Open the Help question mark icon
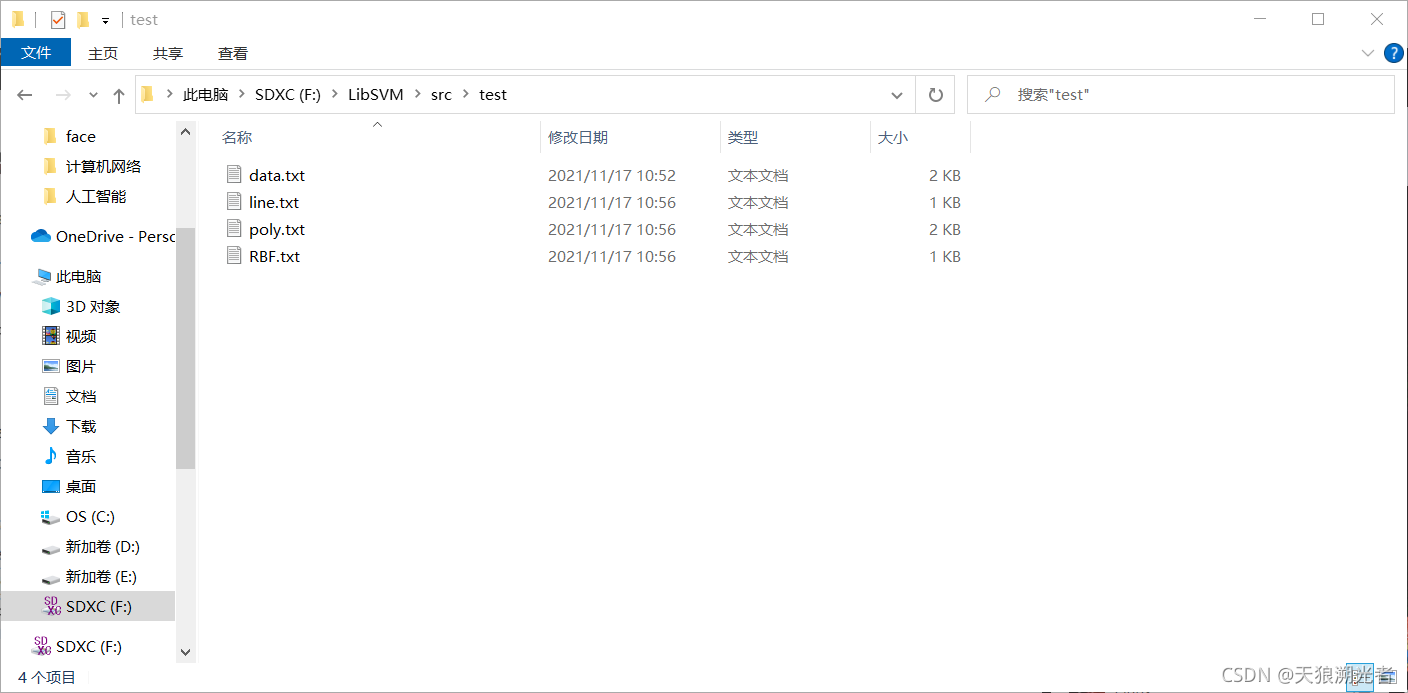 1393,53
